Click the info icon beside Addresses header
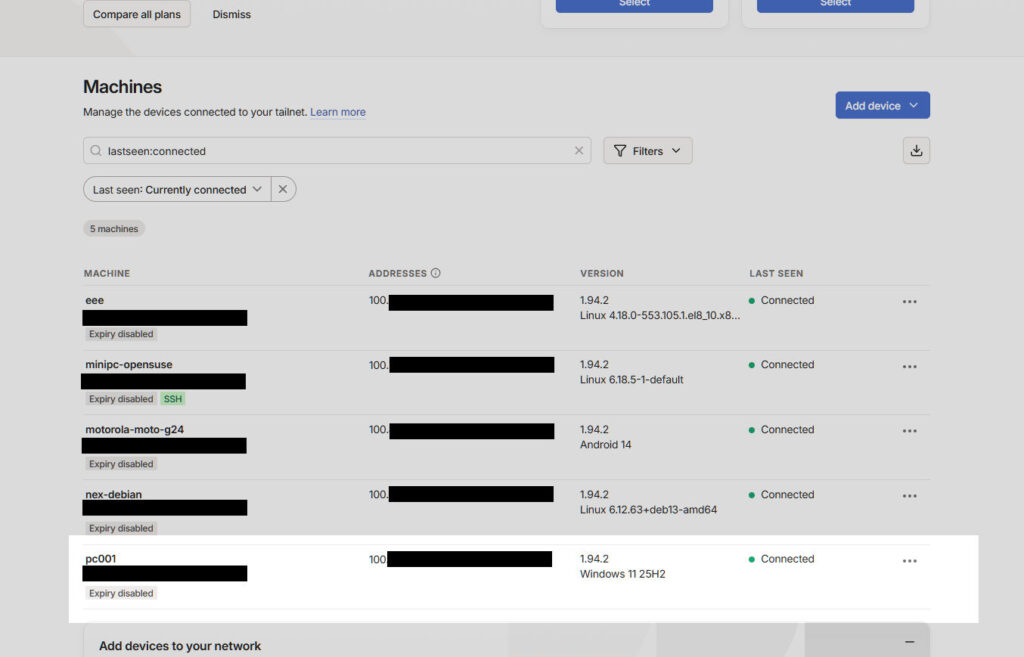 coord(436,273)
